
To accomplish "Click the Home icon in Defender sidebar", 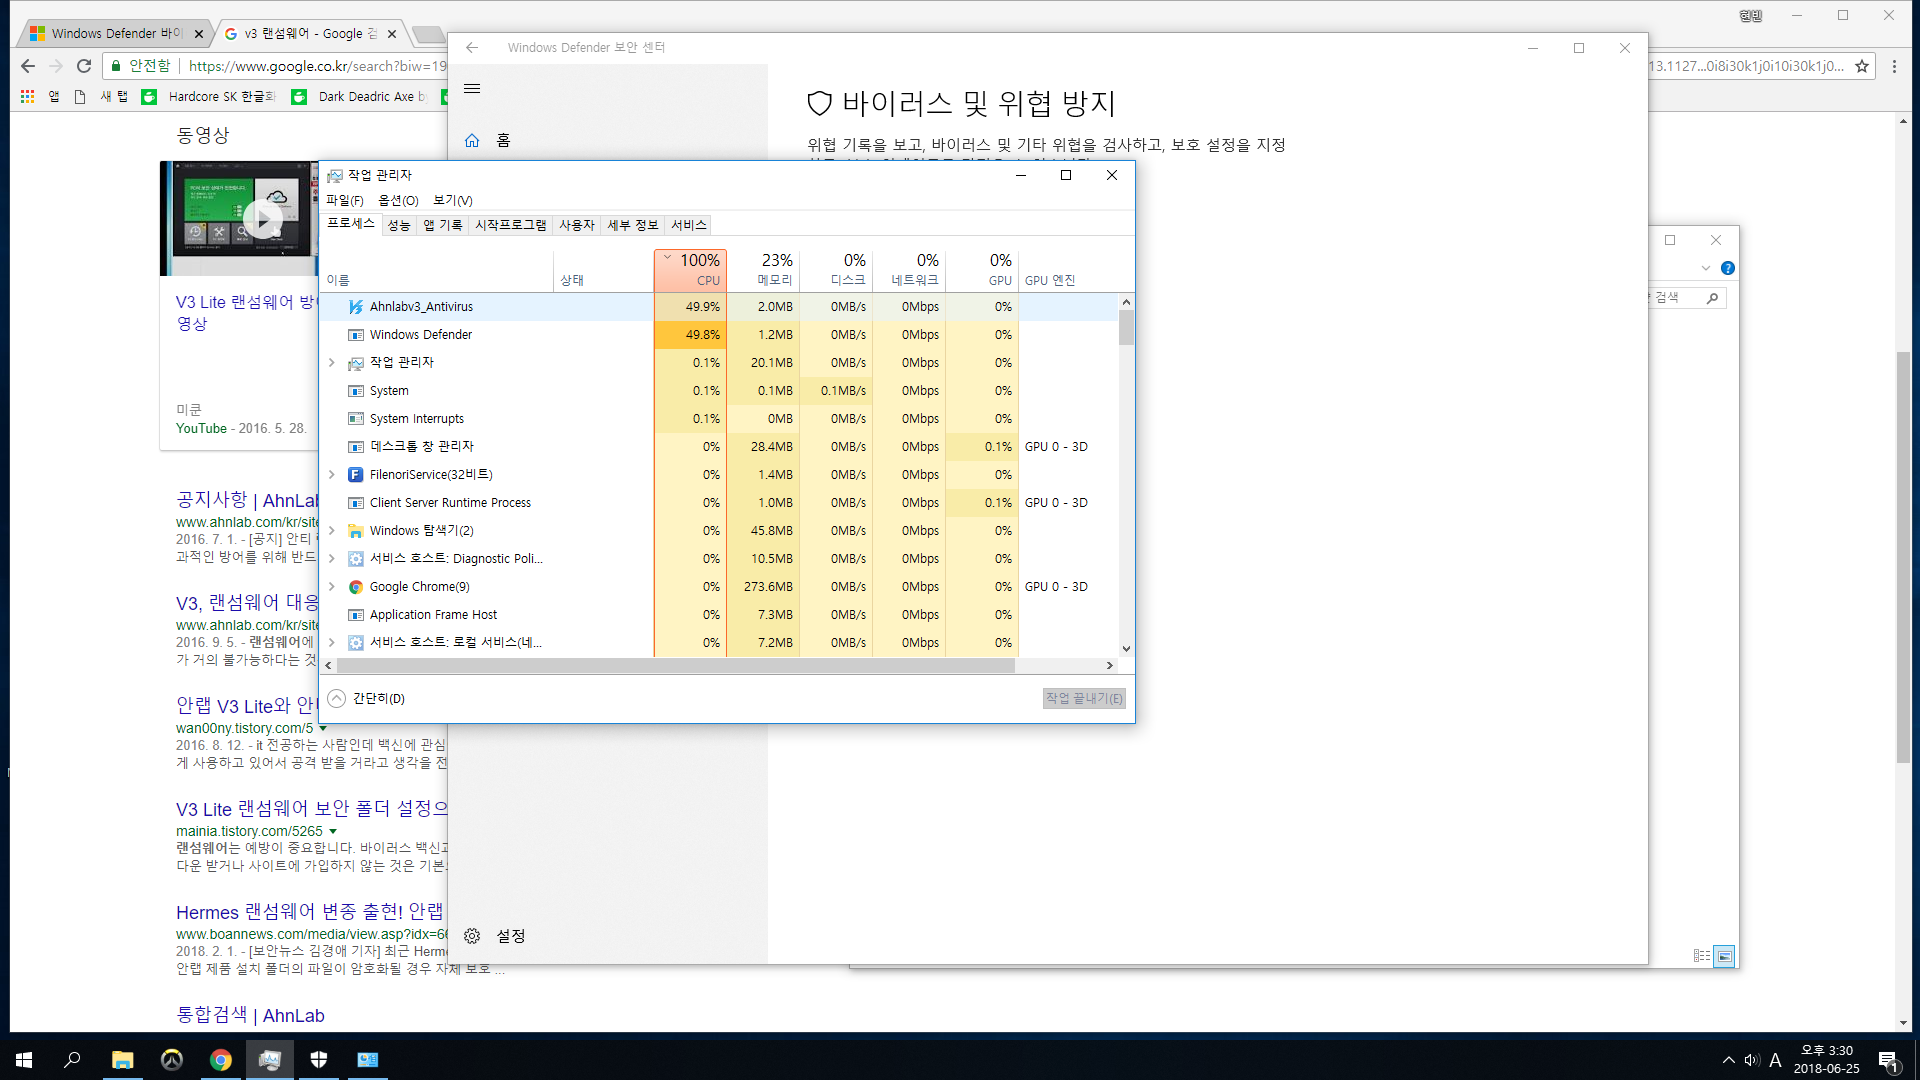I will click(x=472, y=141).
